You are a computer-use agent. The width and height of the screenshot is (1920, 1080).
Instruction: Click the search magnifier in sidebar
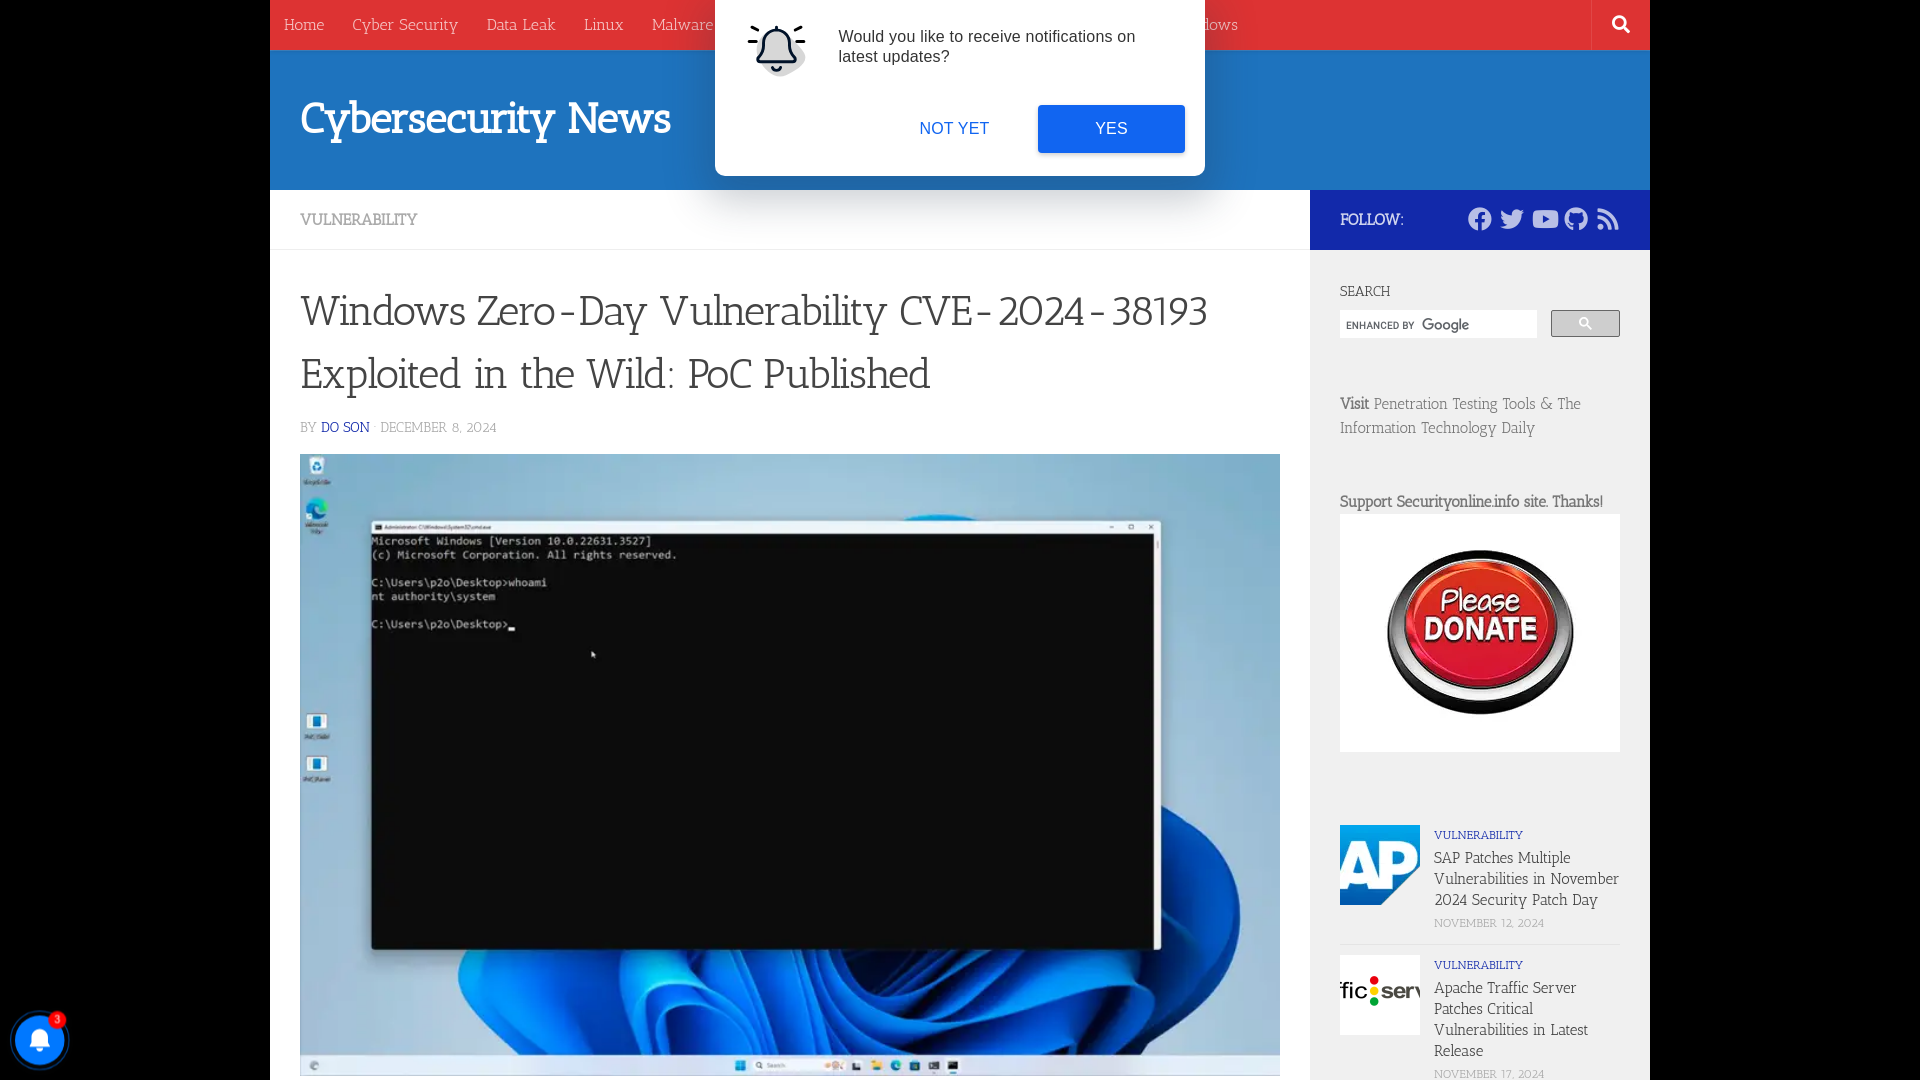(1585, 323)
